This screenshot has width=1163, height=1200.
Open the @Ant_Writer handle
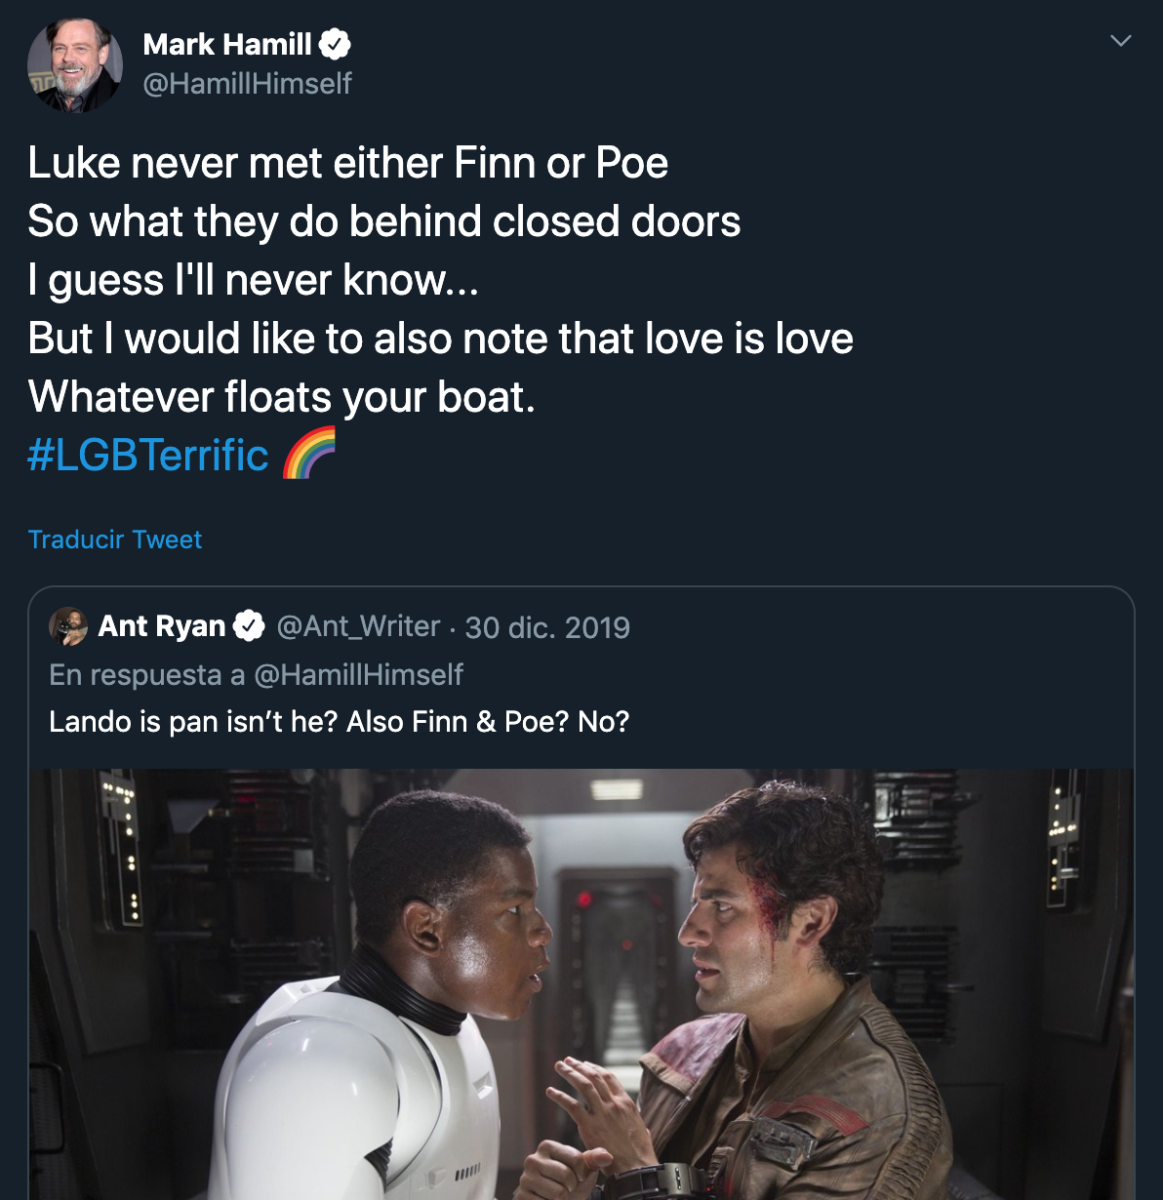tap(358, 626)
